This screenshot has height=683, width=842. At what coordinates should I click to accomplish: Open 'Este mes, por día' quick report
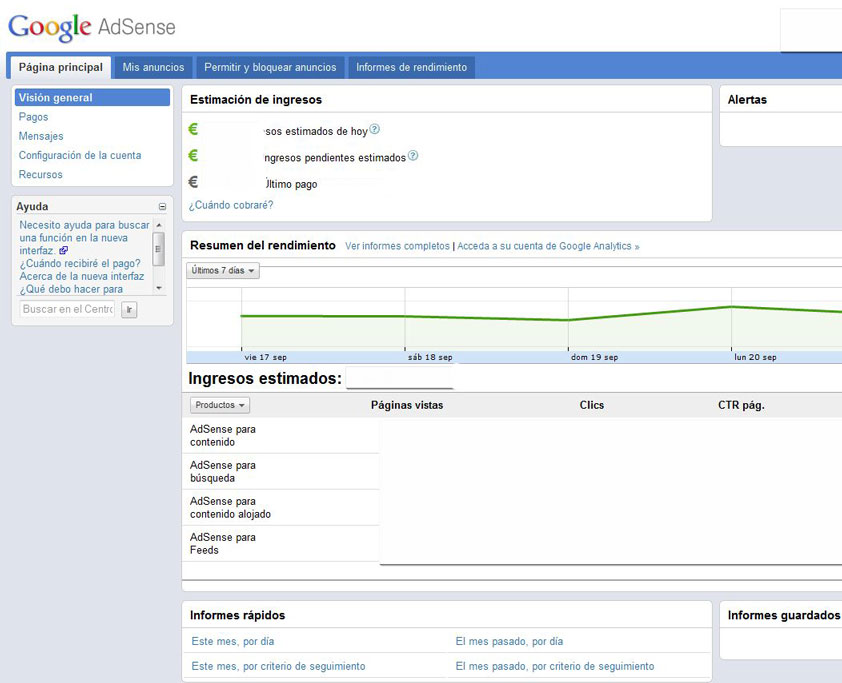(233, 642)
